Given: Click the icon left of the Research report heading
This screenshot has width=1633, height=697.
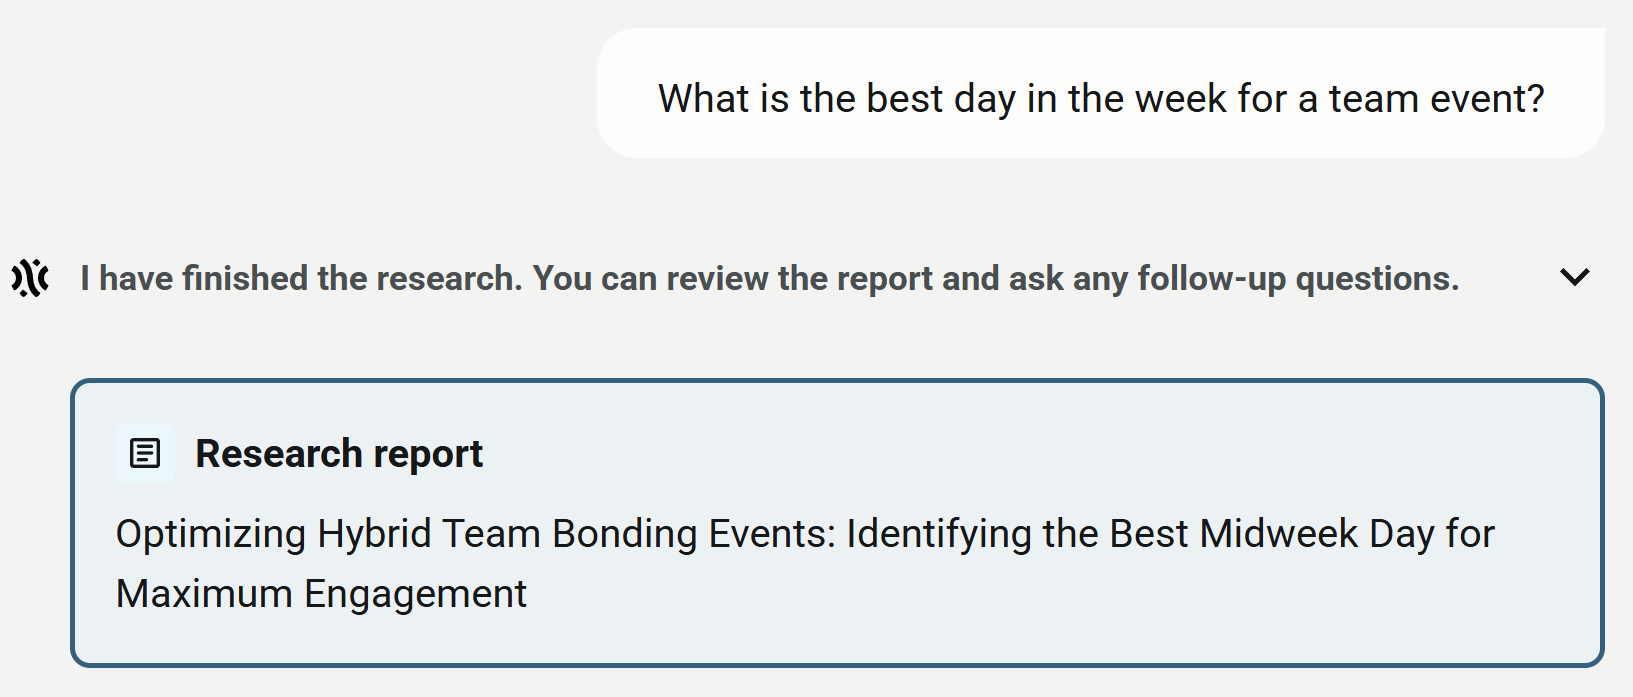Looking at the screenshot, I should (145, 452).
